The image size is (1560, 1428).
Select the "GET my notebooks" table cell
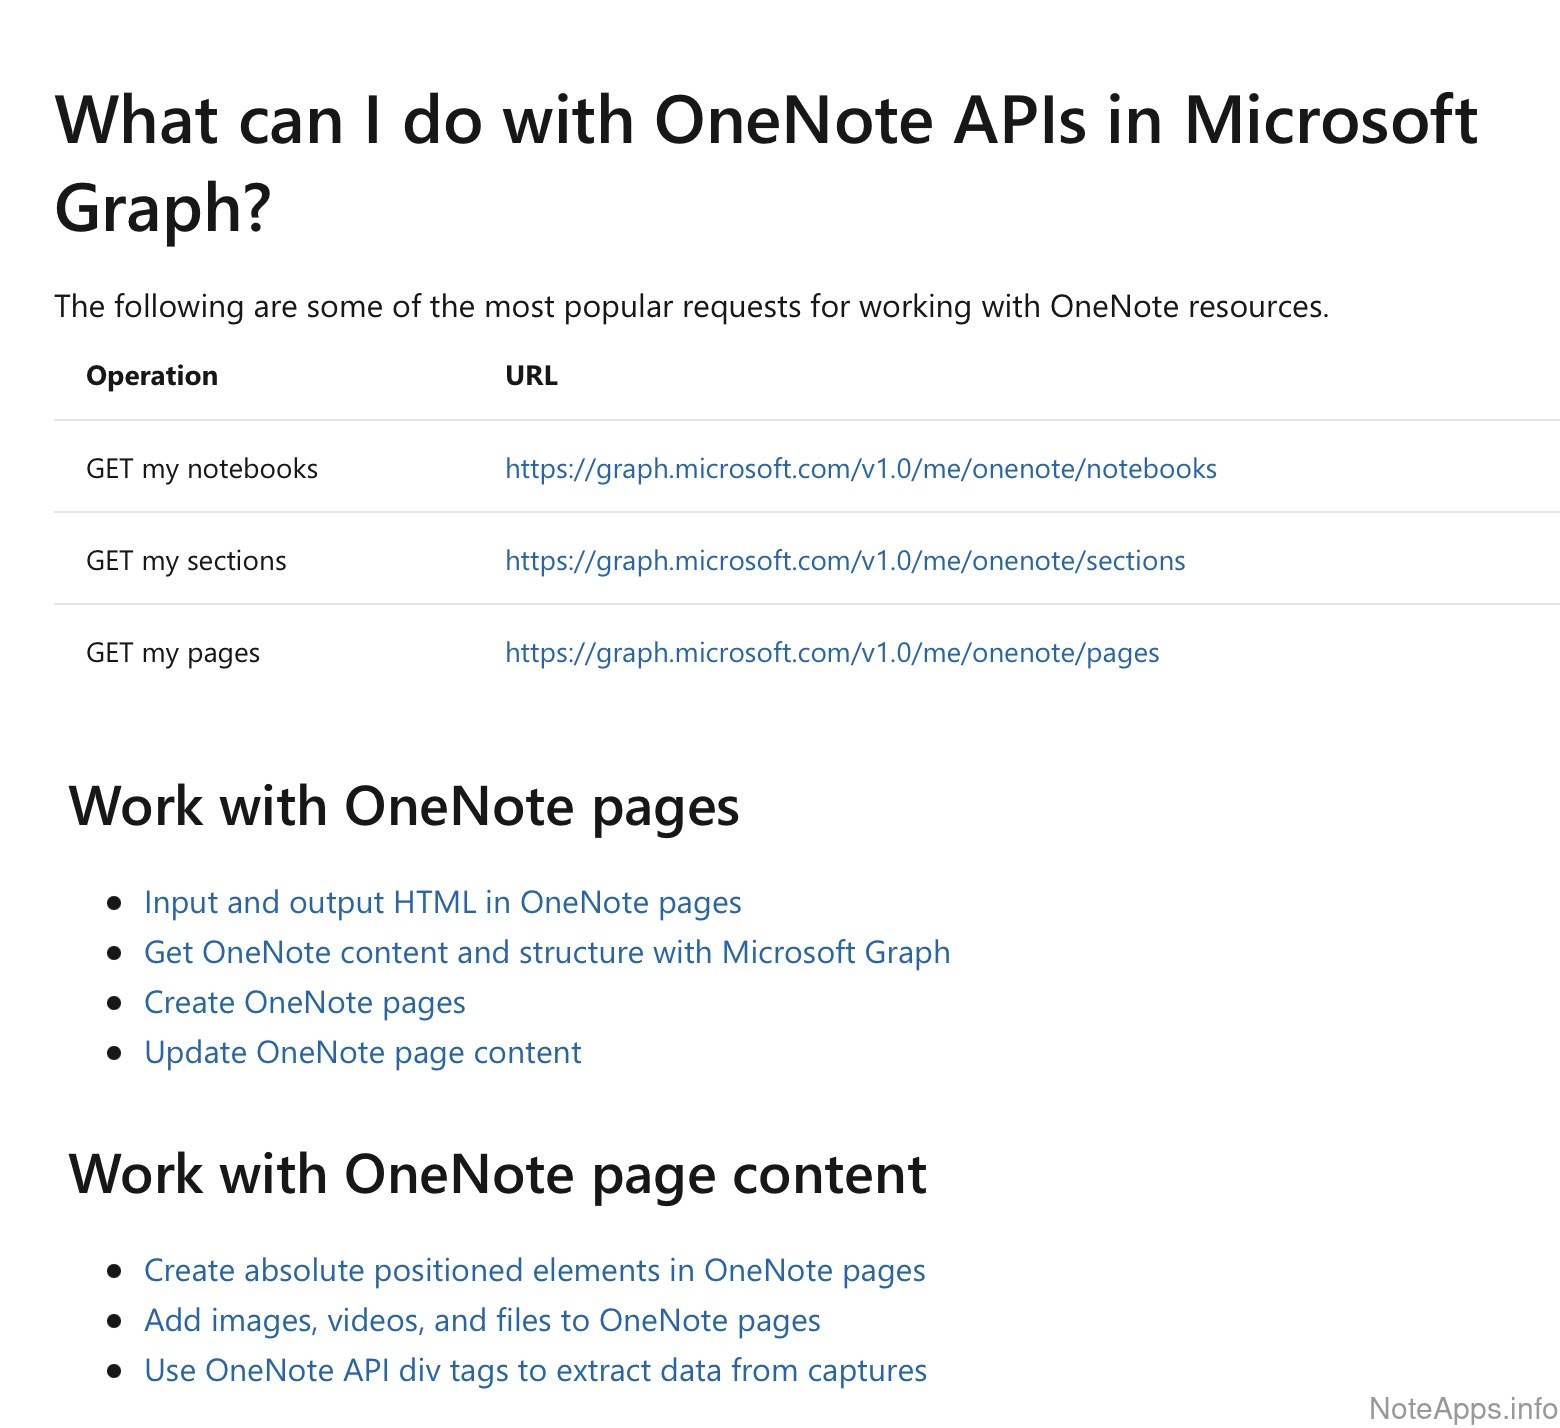tap(202, 469)
